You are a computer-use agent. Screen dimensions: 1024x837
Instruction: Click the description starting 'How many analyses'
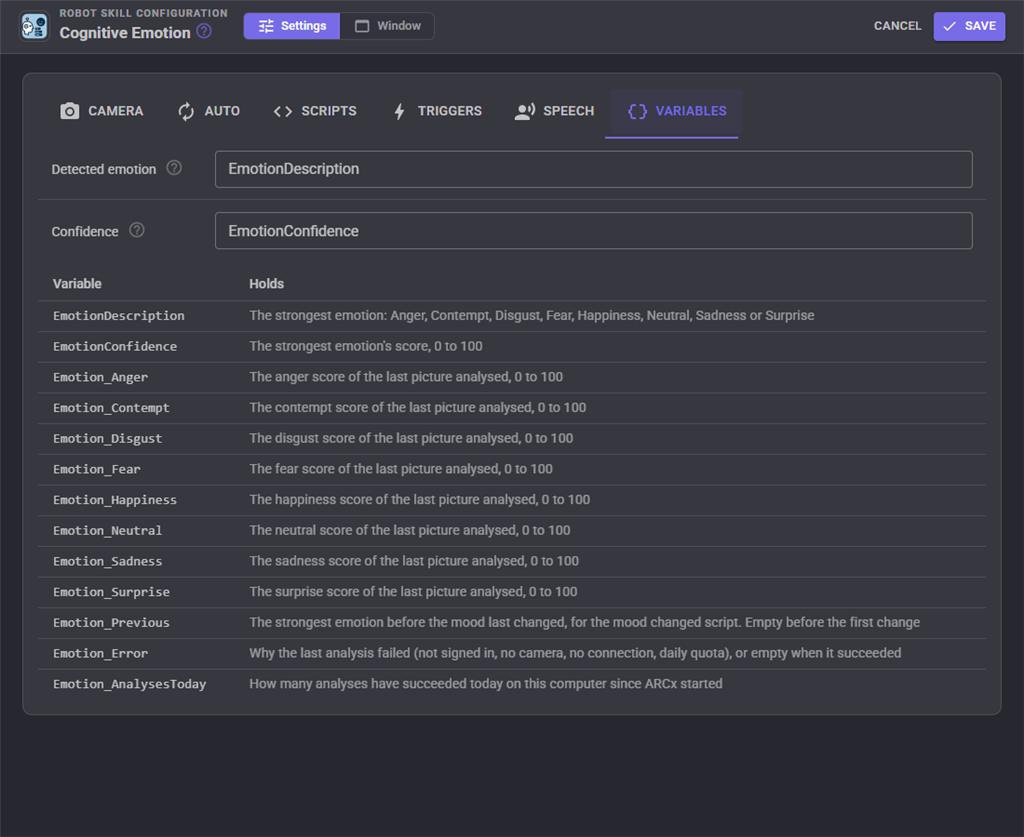pyautogui.click(x=486, y=684)
